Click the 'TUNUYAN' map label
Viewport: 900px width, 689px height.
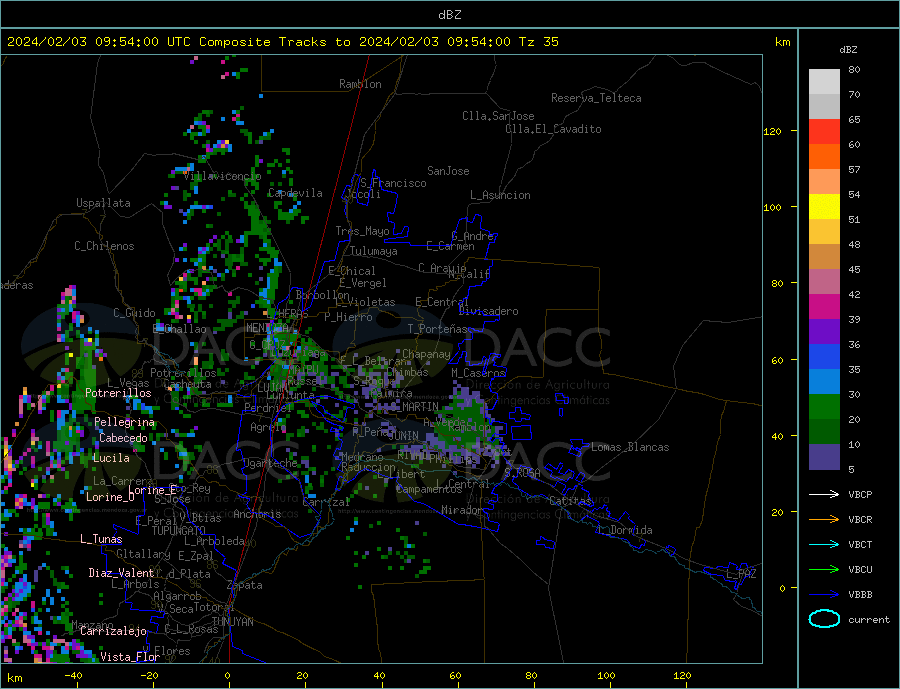coord(232,622)
